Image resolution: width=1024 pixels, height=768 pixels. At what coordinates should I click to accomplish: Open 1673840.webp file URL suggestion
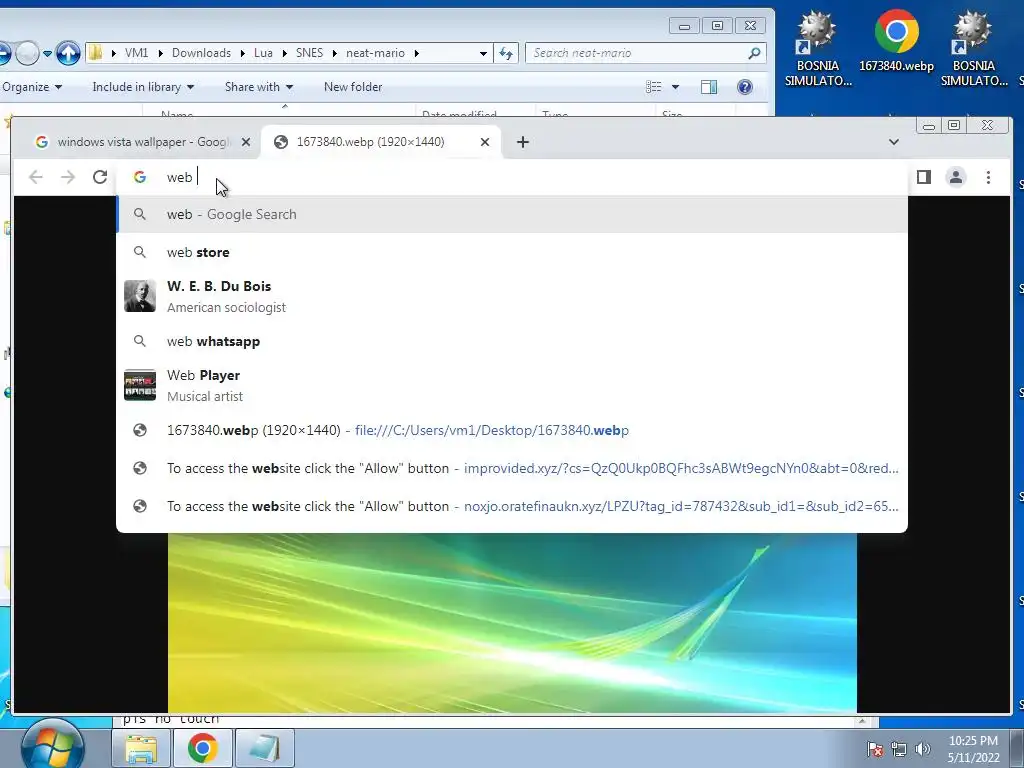[512, 430]
